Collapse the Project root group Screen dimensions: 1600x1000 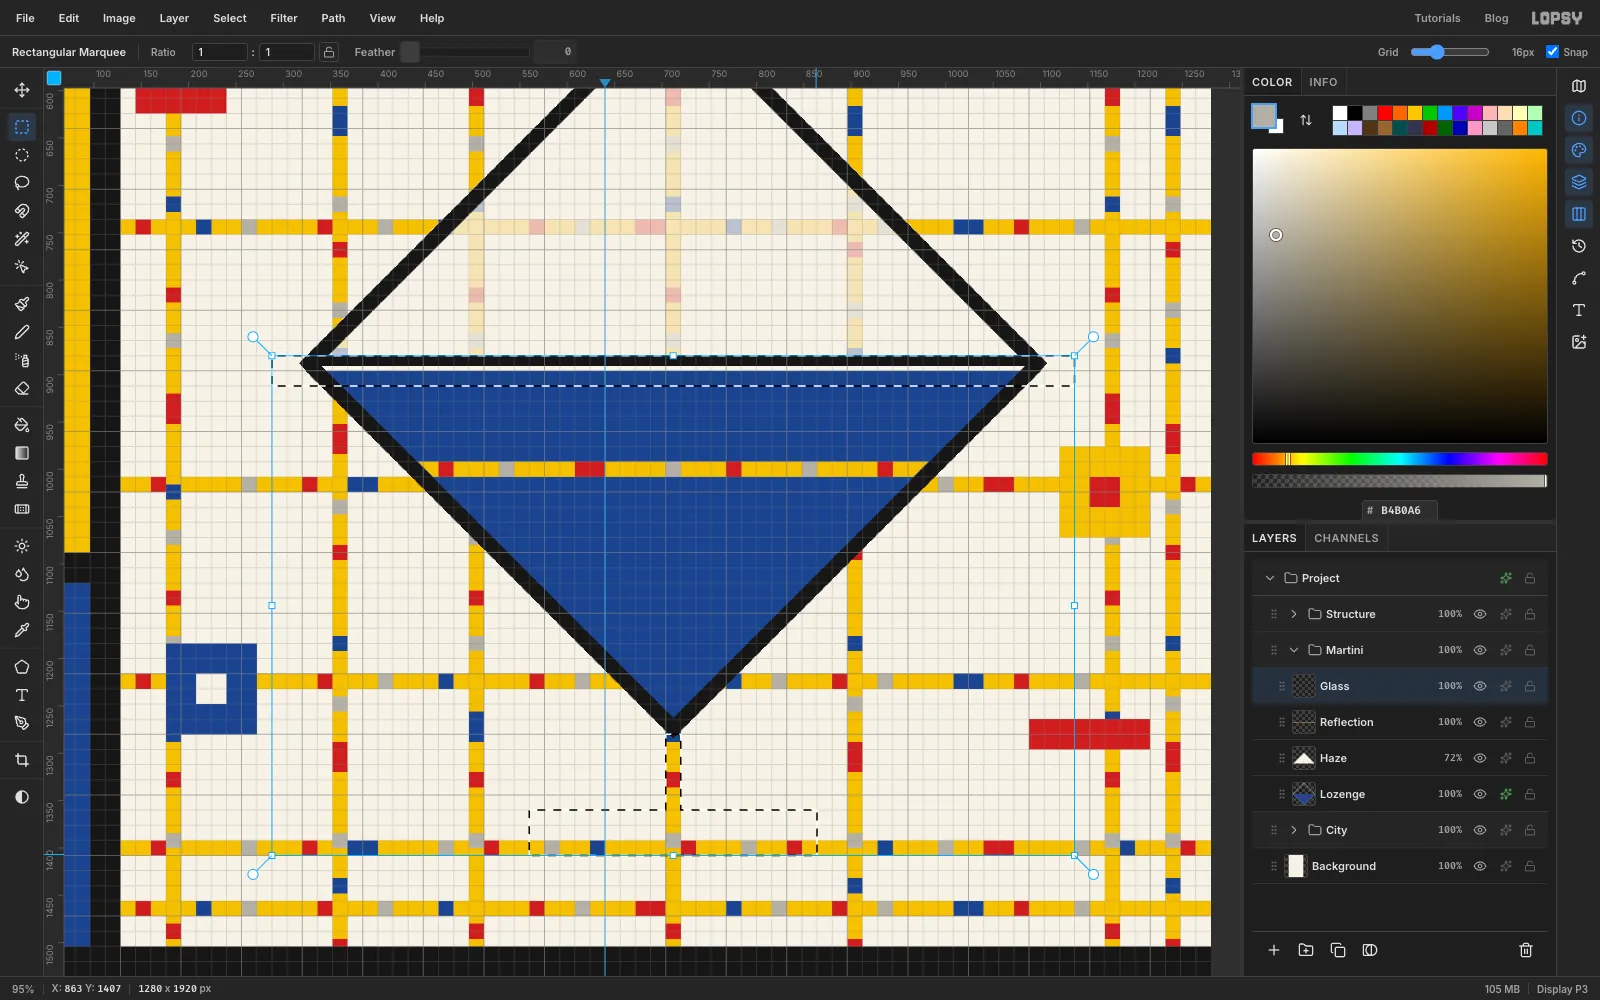click(1270, 578)
